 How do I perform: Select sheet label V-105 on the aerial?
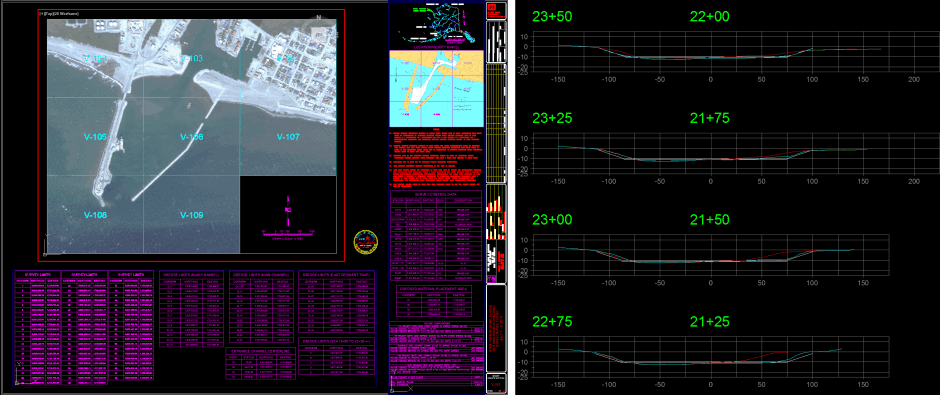click(95, 137)
